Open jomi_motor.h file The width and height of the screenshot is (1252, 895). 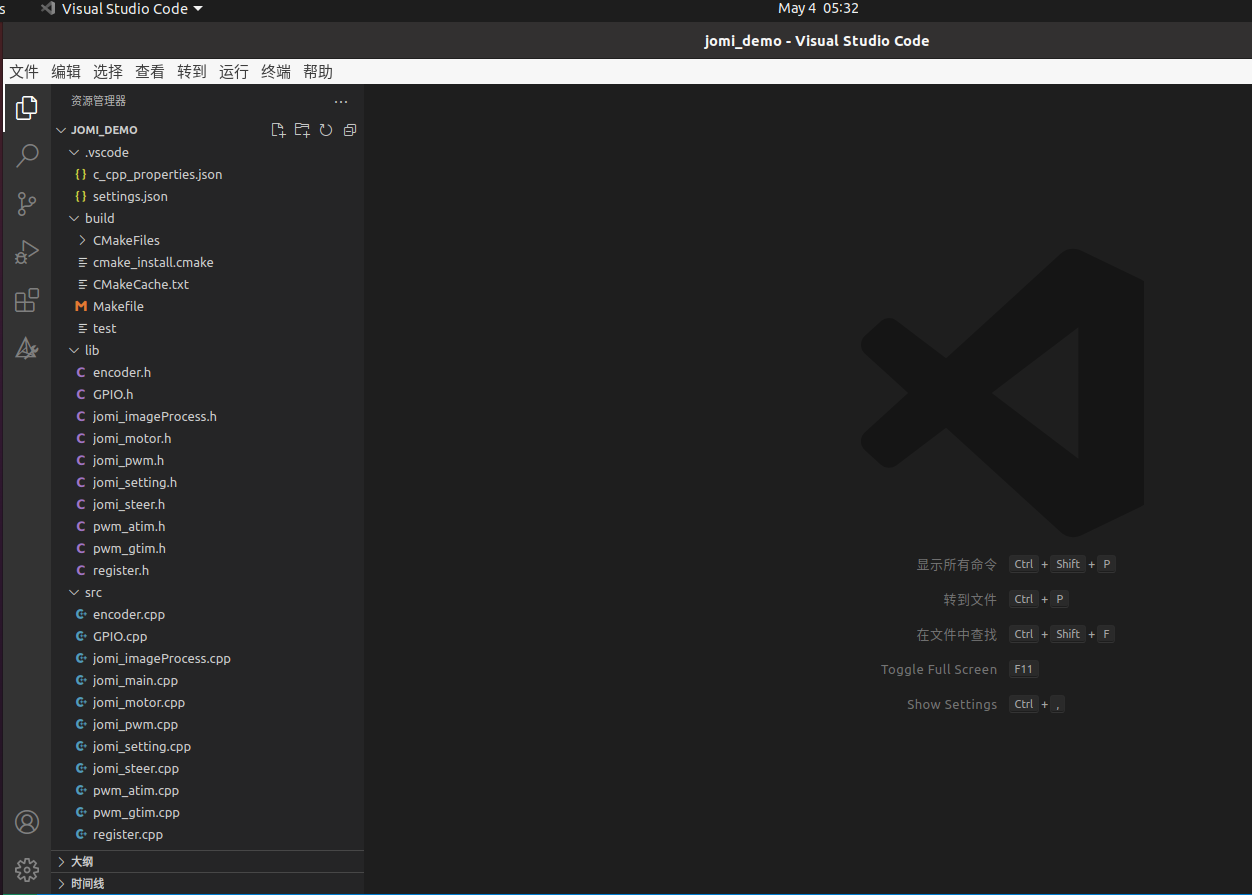click(207, 438)
